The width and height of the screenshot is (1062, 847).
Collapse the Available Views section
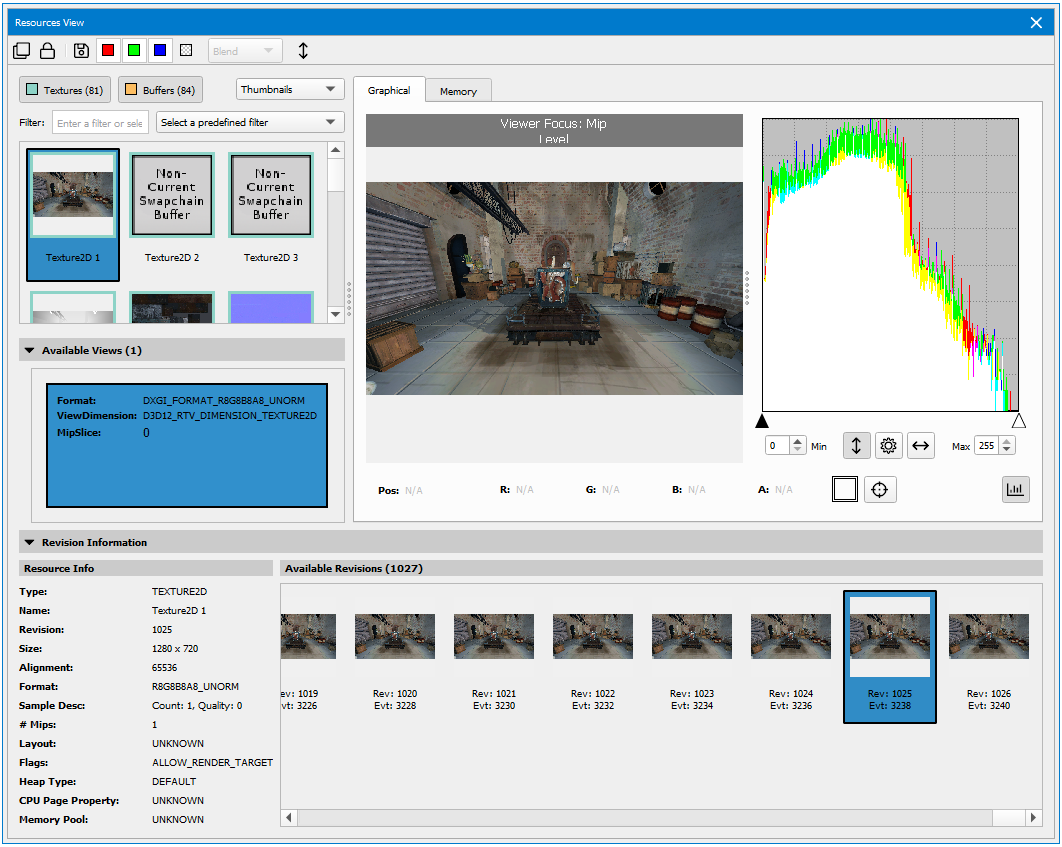coord(29,351)
